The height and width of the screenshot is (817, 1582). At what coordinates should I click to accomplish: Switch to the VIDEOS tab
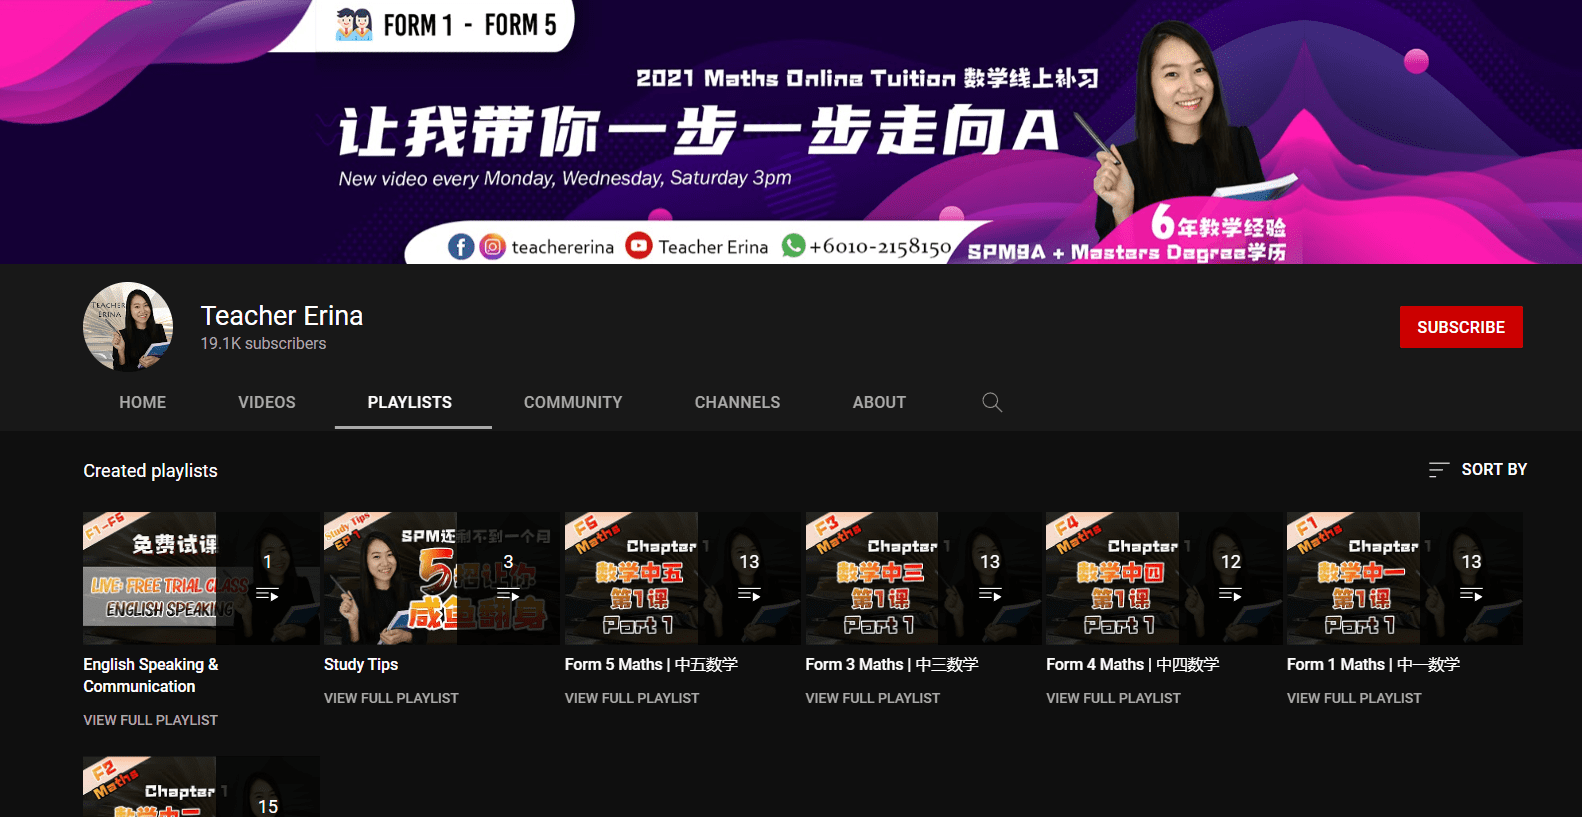coord(267,402)
